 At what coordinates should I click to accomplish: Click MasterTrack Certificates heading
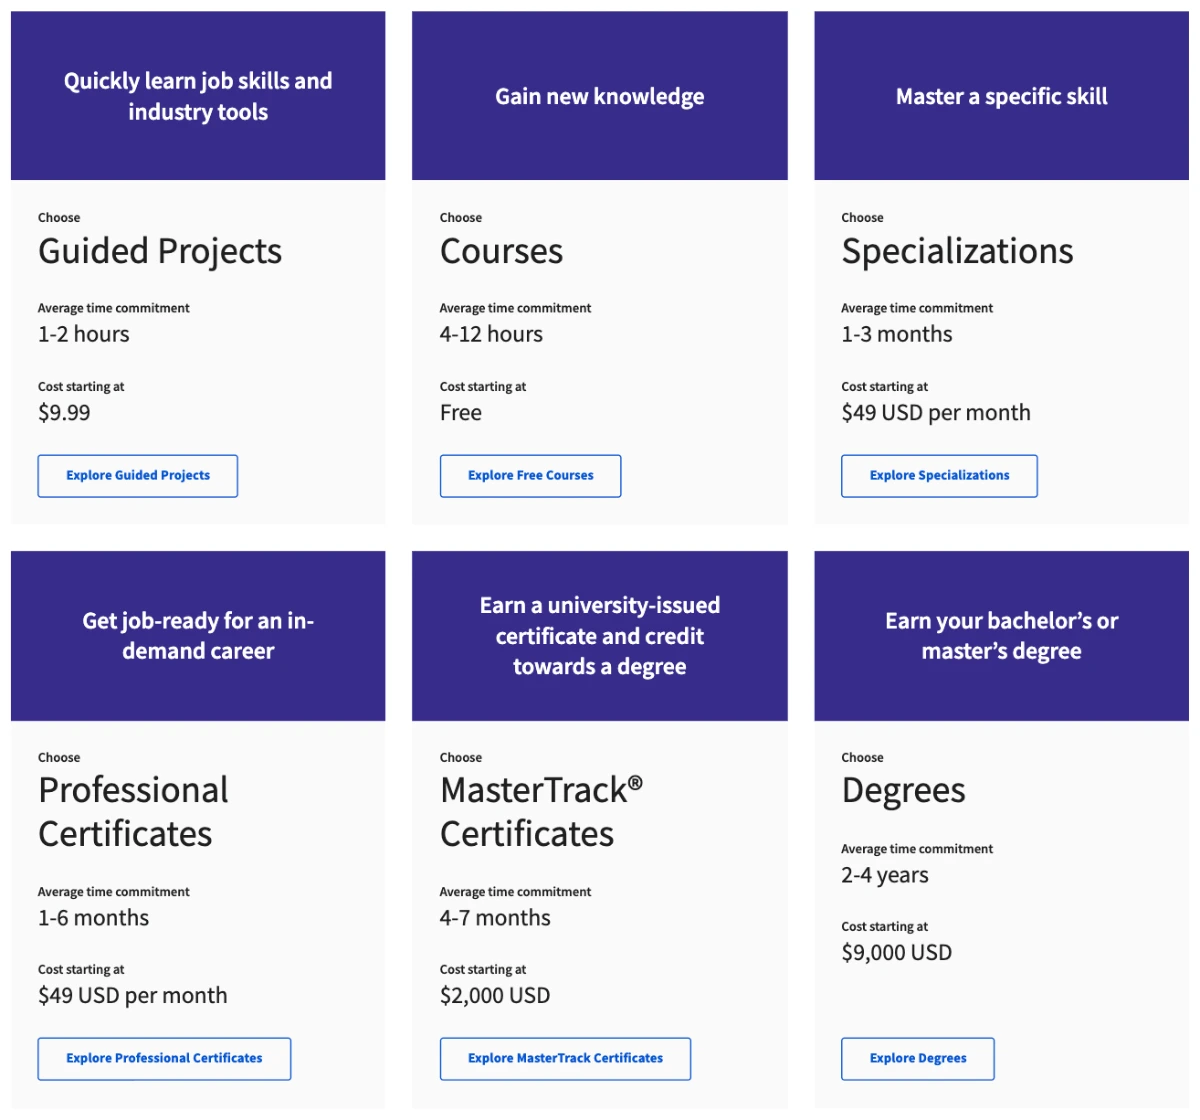pyautogui.click(x=540, y=812)
